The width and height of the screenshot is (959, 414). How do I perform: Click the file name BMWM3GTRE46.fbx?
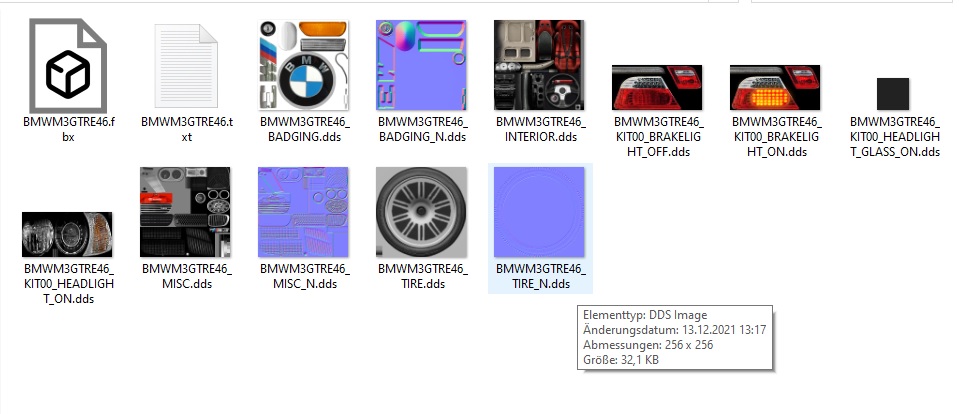[x=68, y=129]
